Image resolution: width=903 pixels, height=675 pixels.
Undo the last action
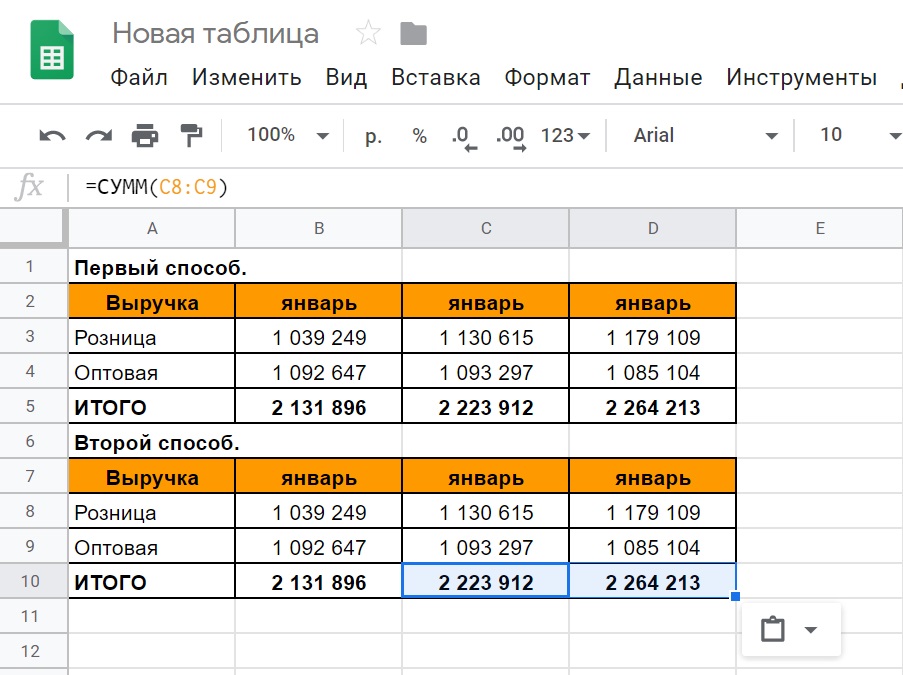pyautogui.click(x=52, y=136)
